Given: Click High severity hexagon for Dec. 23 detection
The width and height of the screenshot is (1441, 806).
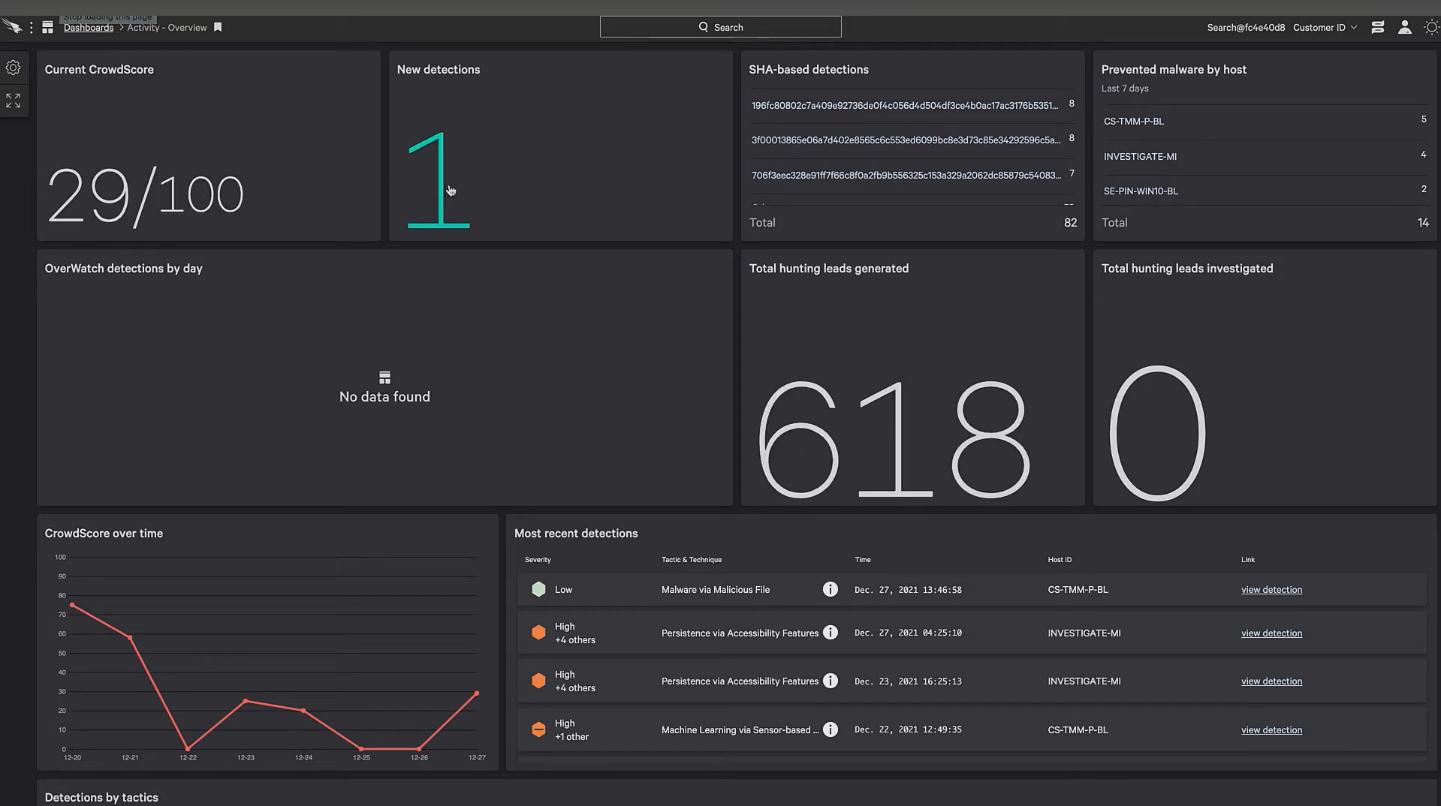Looking at the screenshot, I should [539, 681].
